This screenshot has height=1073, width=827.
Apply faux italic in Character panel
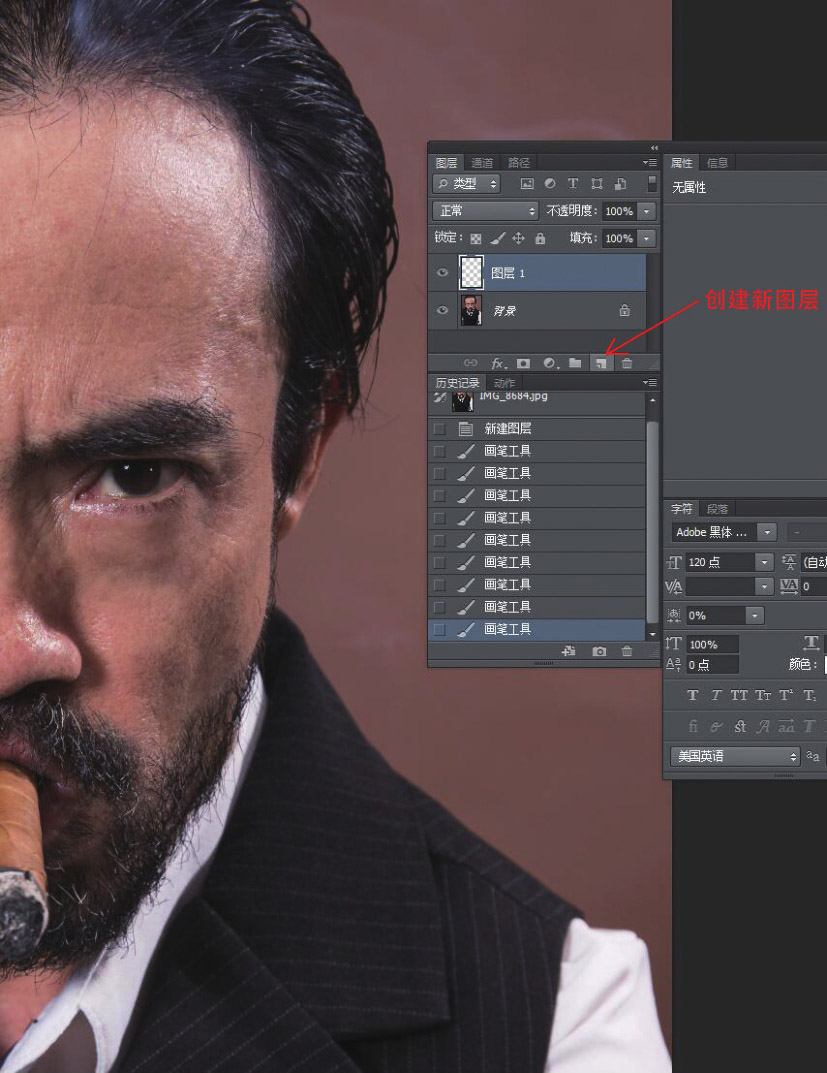pos(716,695)
